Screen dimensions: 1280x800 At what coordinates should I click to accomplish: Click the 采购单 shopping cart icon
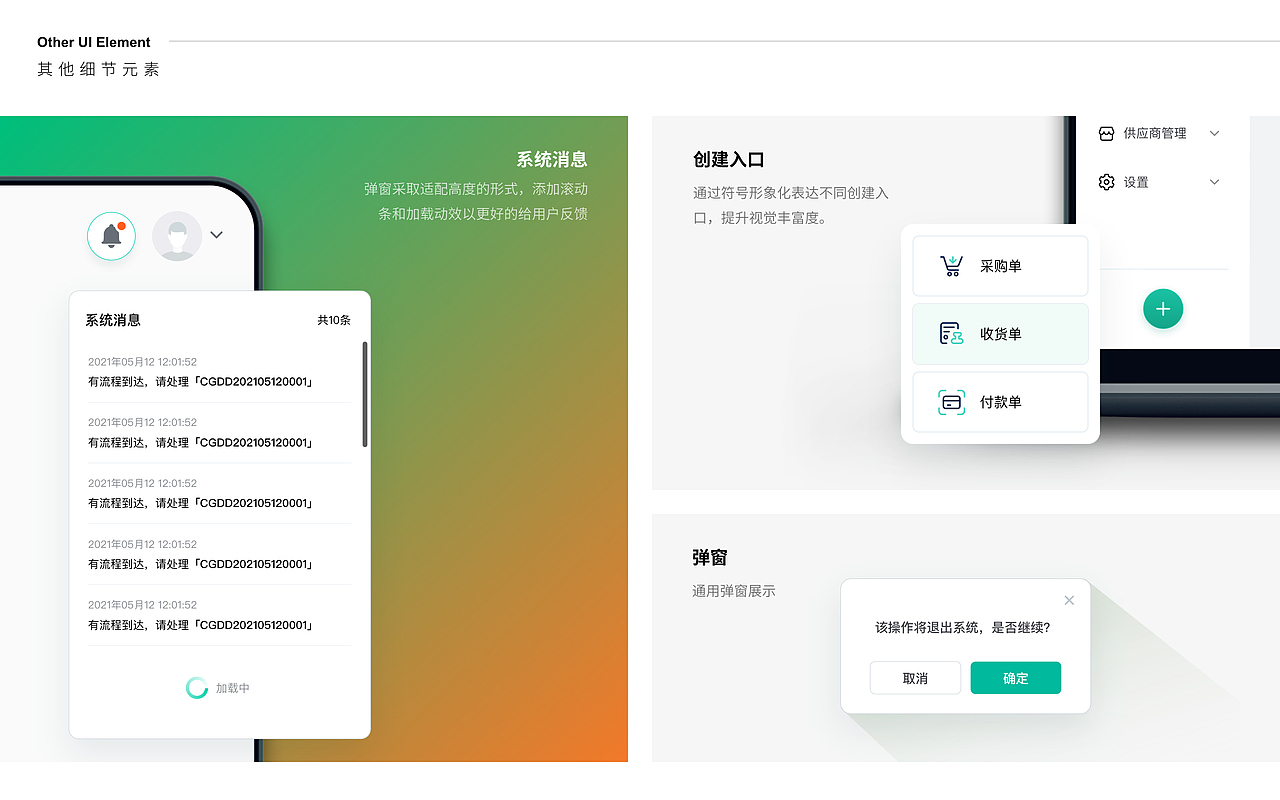pyautogui.click(x=951, y=266)
